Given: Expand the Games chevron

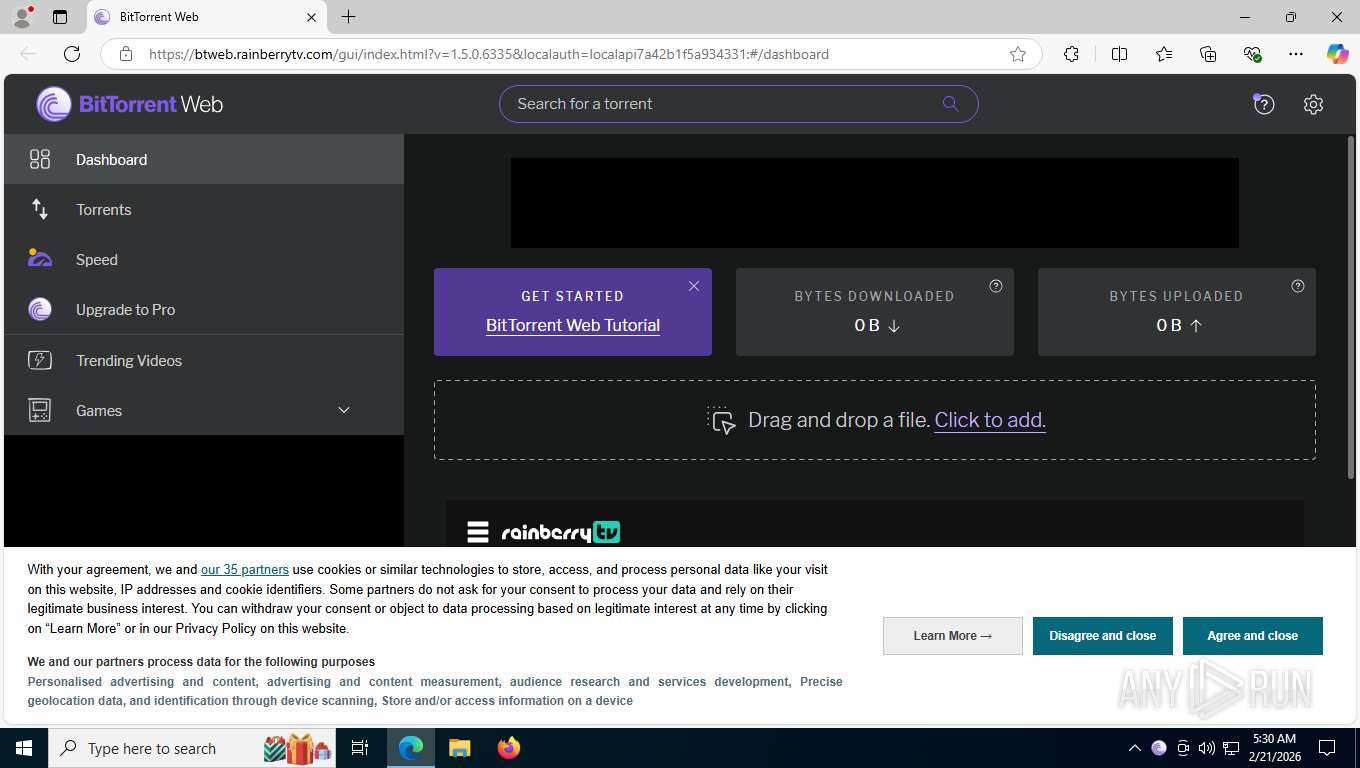Looking at the screenshot, I should pos(344,410).
